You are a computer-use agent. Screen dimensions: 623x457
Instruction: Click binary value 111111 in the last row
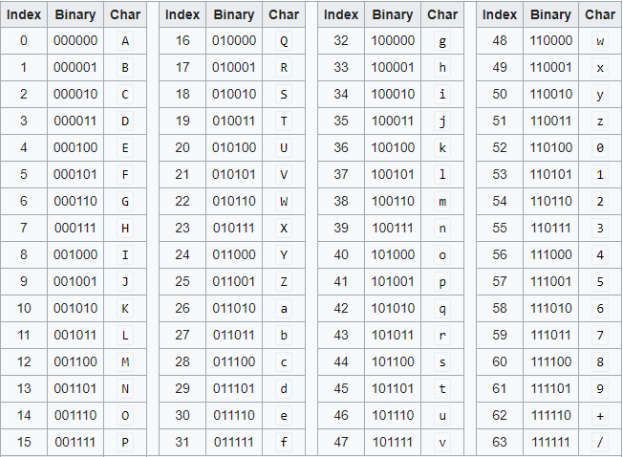tap(551, 441)
